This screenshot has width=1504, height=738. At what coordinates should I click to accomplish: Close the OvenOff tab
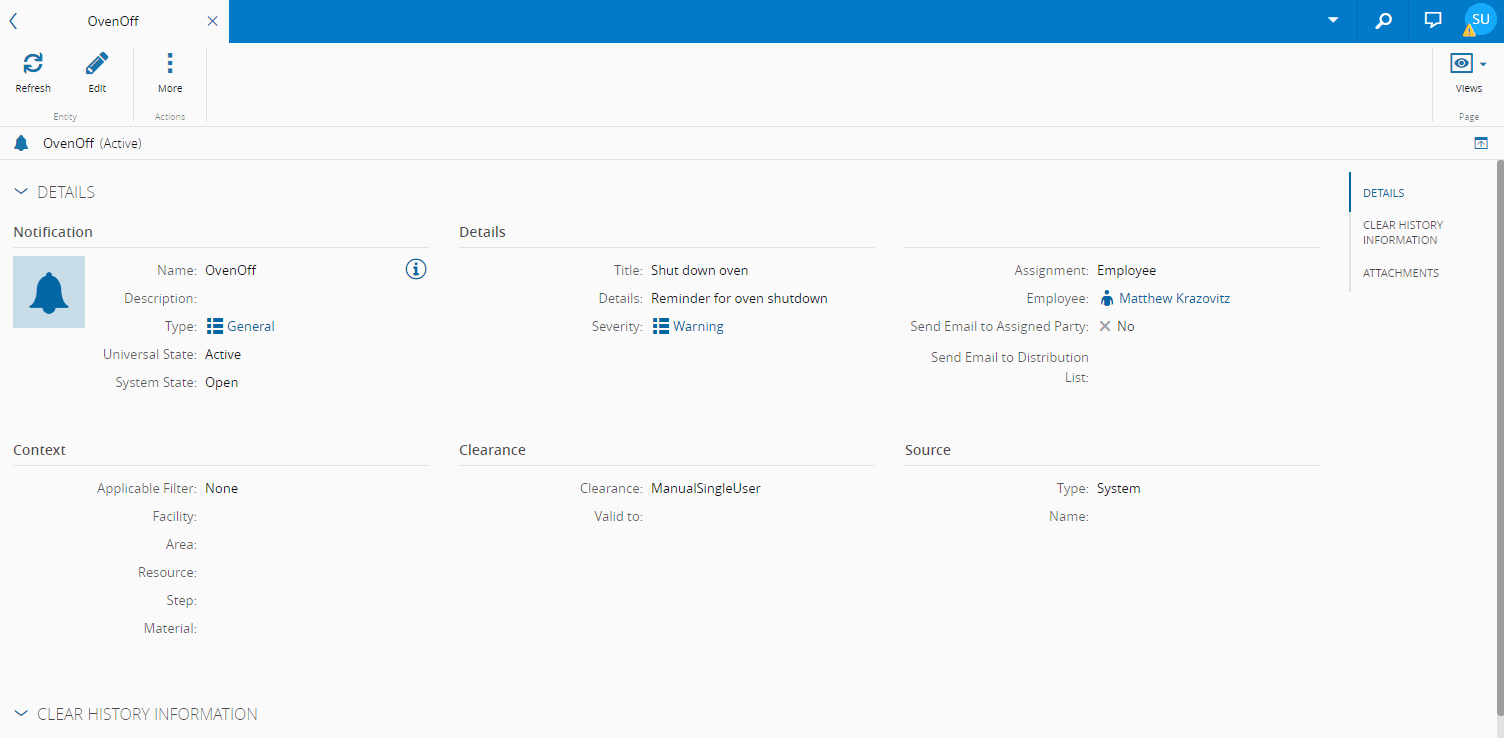pos(212,21)
